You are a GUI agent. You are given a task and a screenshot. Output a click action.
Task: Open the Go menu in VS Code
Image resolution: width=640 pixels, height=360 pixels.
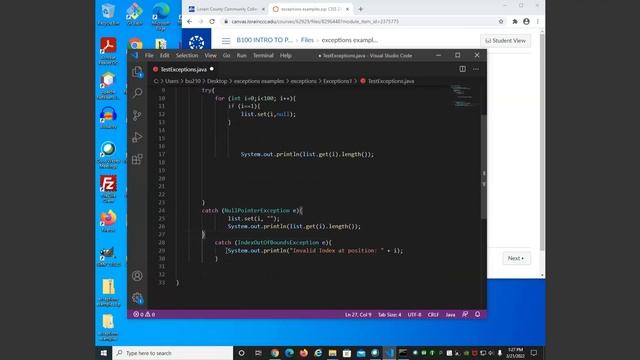coord(227,56)
